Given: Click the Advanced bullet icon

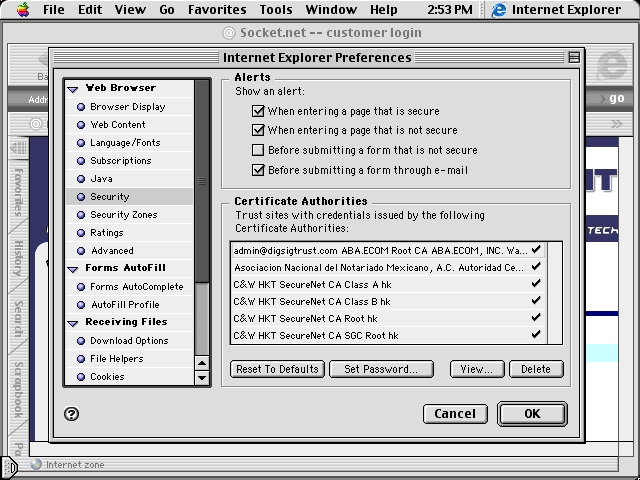Looking at the screenshot, I should pyautogui.click(x=81, y=251).
